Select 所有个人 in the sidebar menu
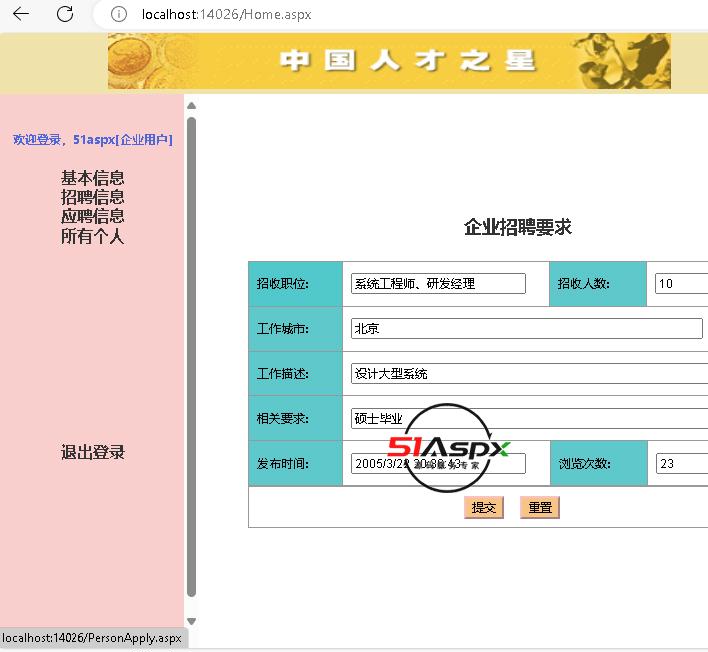This screenshot has width=708, height=652. pyautogui.click(x=92, y=236)
